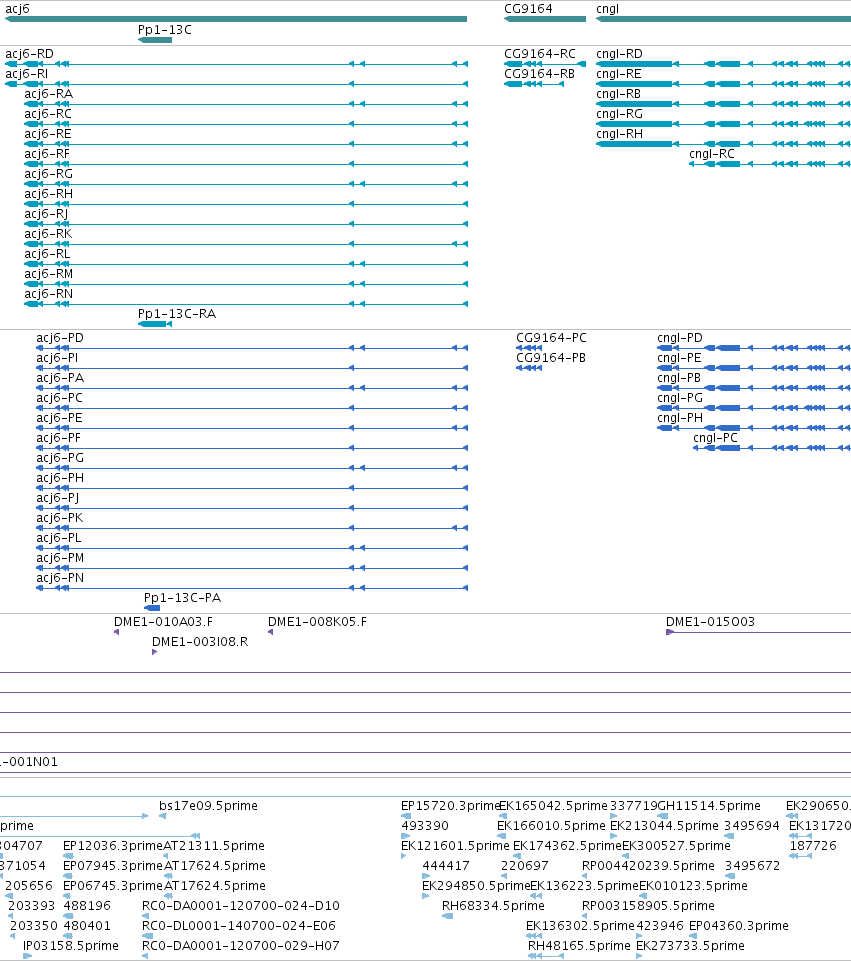Click the AT21311.5prime EST label

pos(214,846)
